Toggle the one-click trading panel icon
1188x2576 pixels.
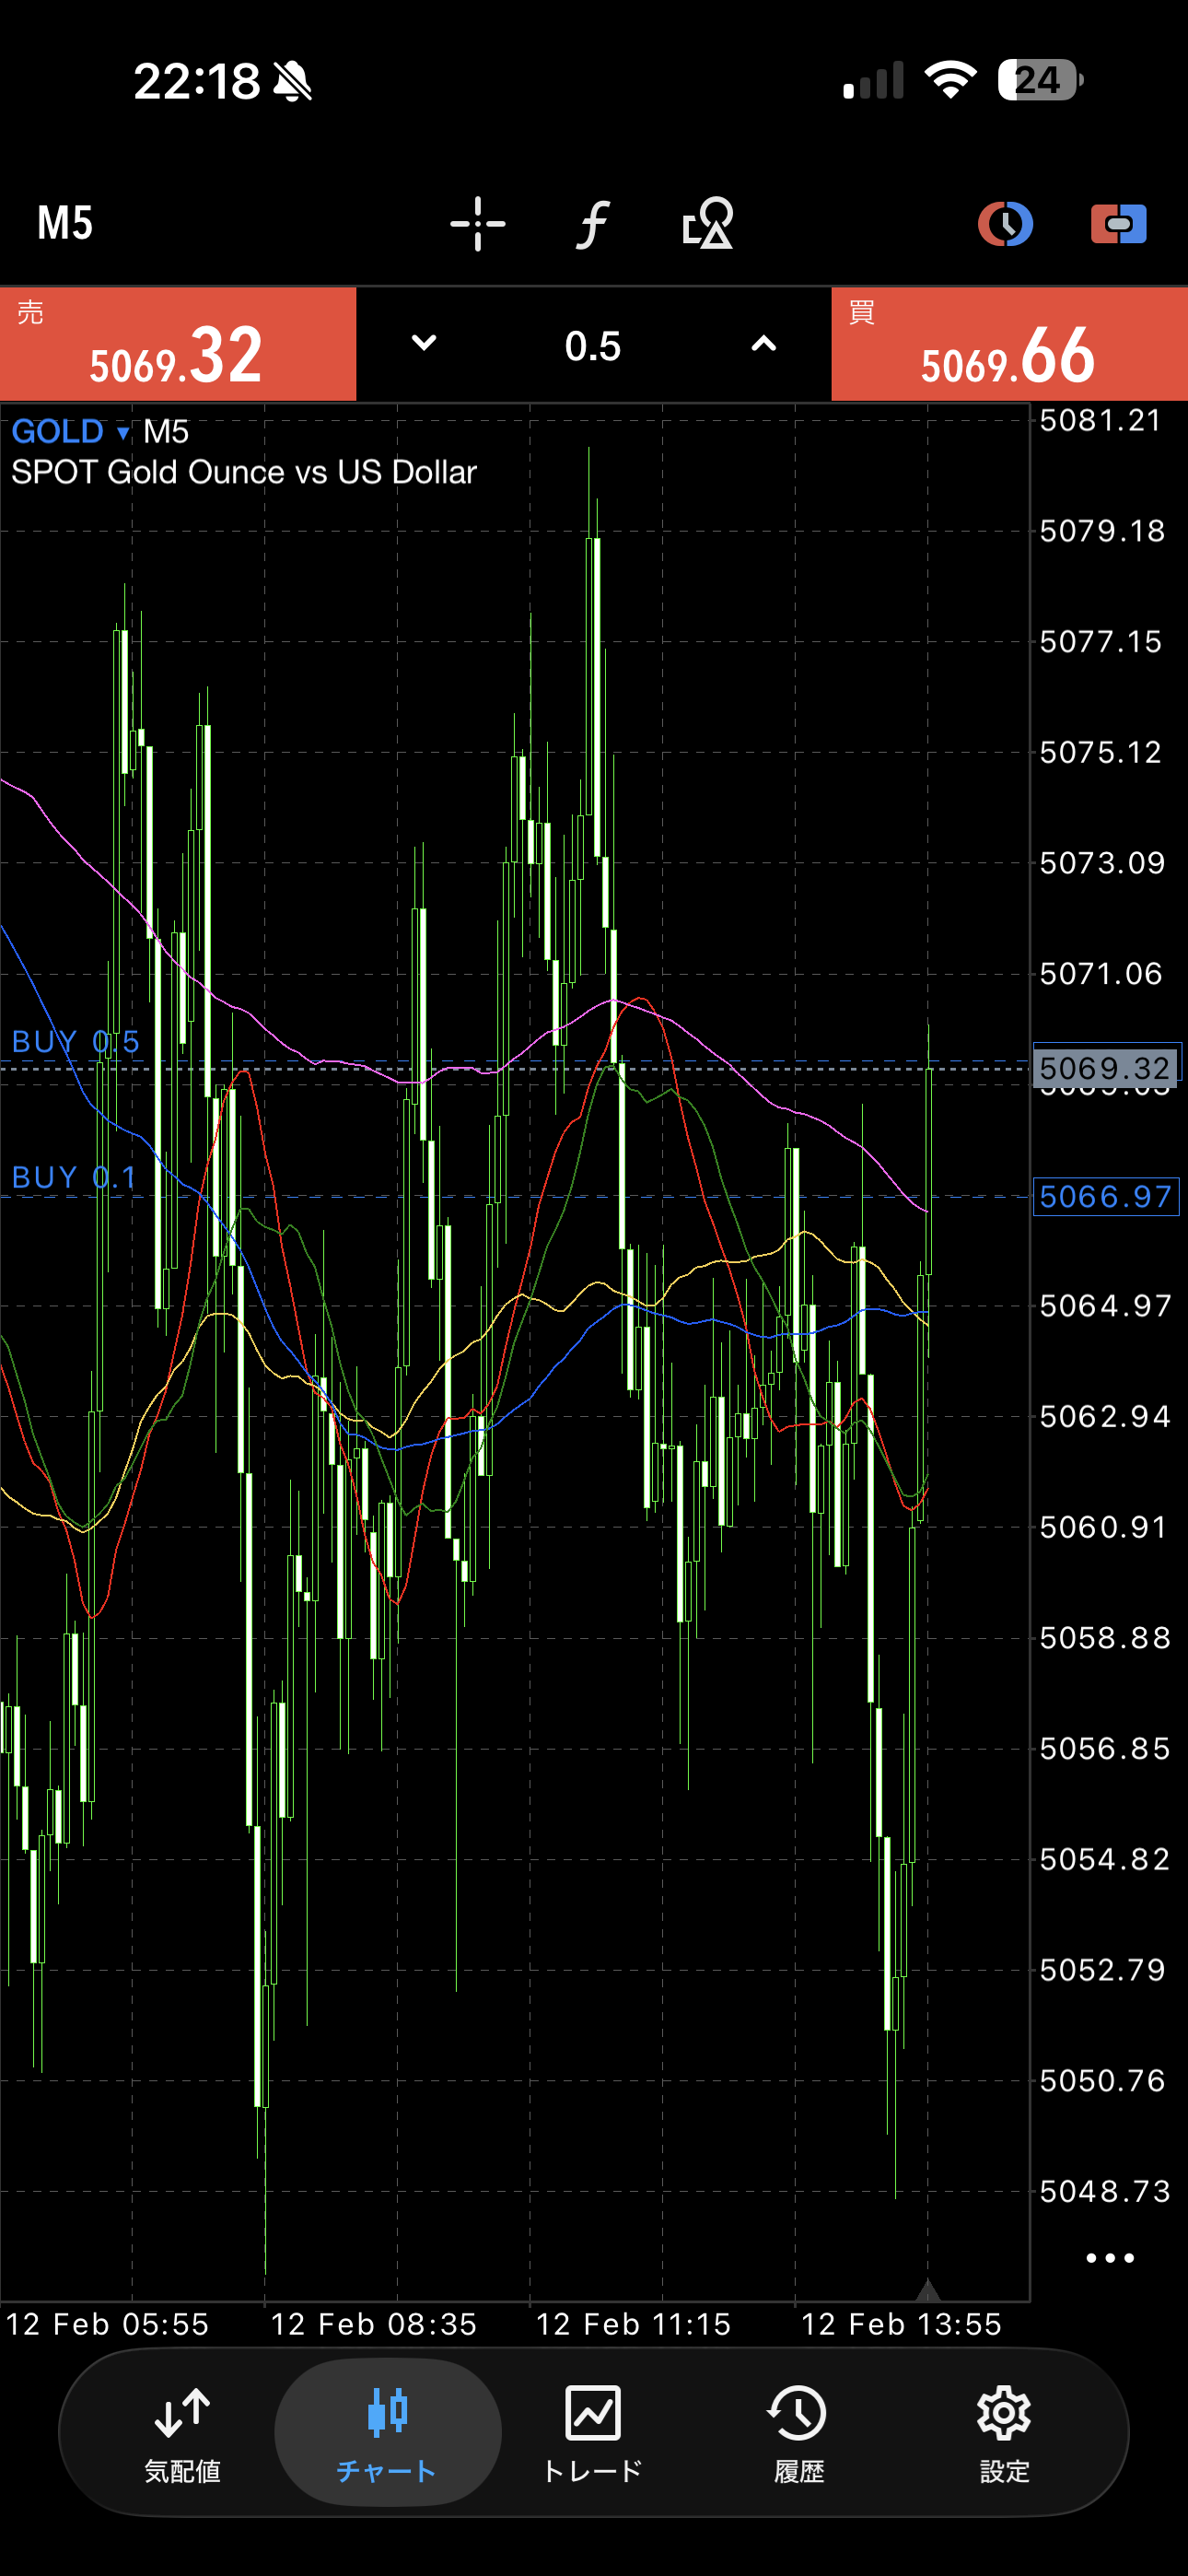coord(1118,223)
